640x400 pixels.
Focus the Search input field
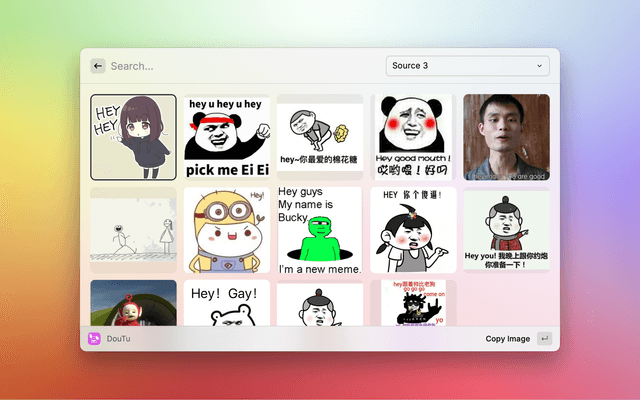point(240,66)
